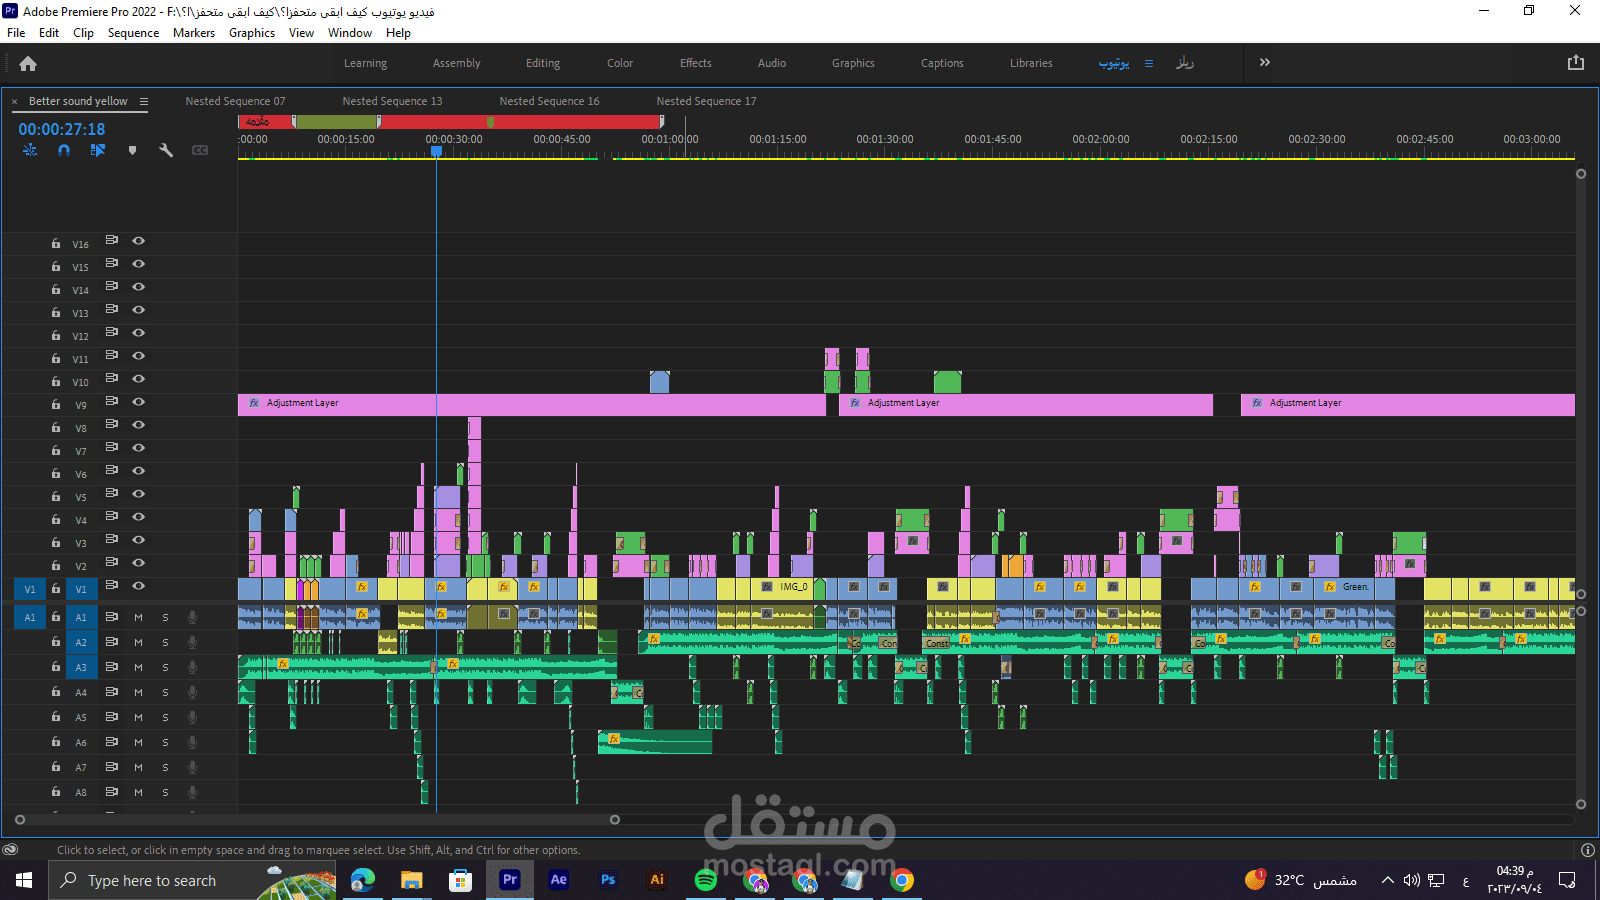This screenshot has height=900, width=1600.
Task: Hide the V9 adjustment layer track
Action: pyautogui.click(x=139, y=402)
